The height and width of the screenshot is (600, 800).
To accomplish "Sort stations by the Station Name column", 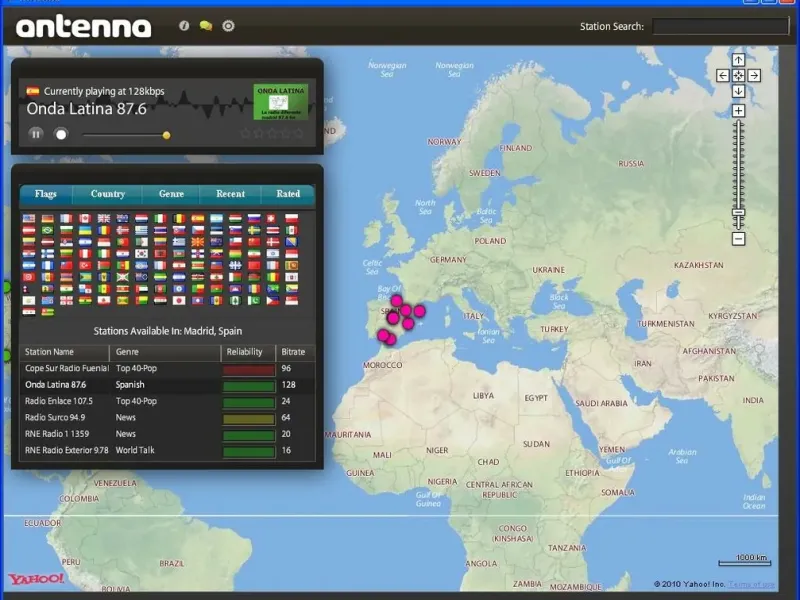I will pyautogui.click(x=65, y=352).
